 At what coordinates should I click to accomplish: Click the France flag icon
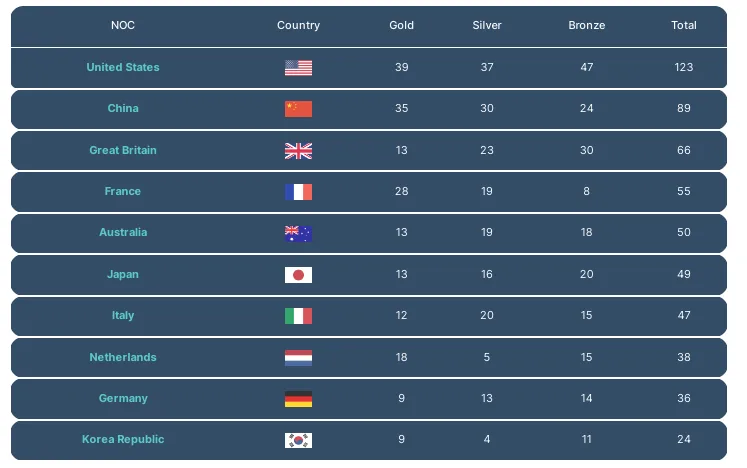point(298,192)
